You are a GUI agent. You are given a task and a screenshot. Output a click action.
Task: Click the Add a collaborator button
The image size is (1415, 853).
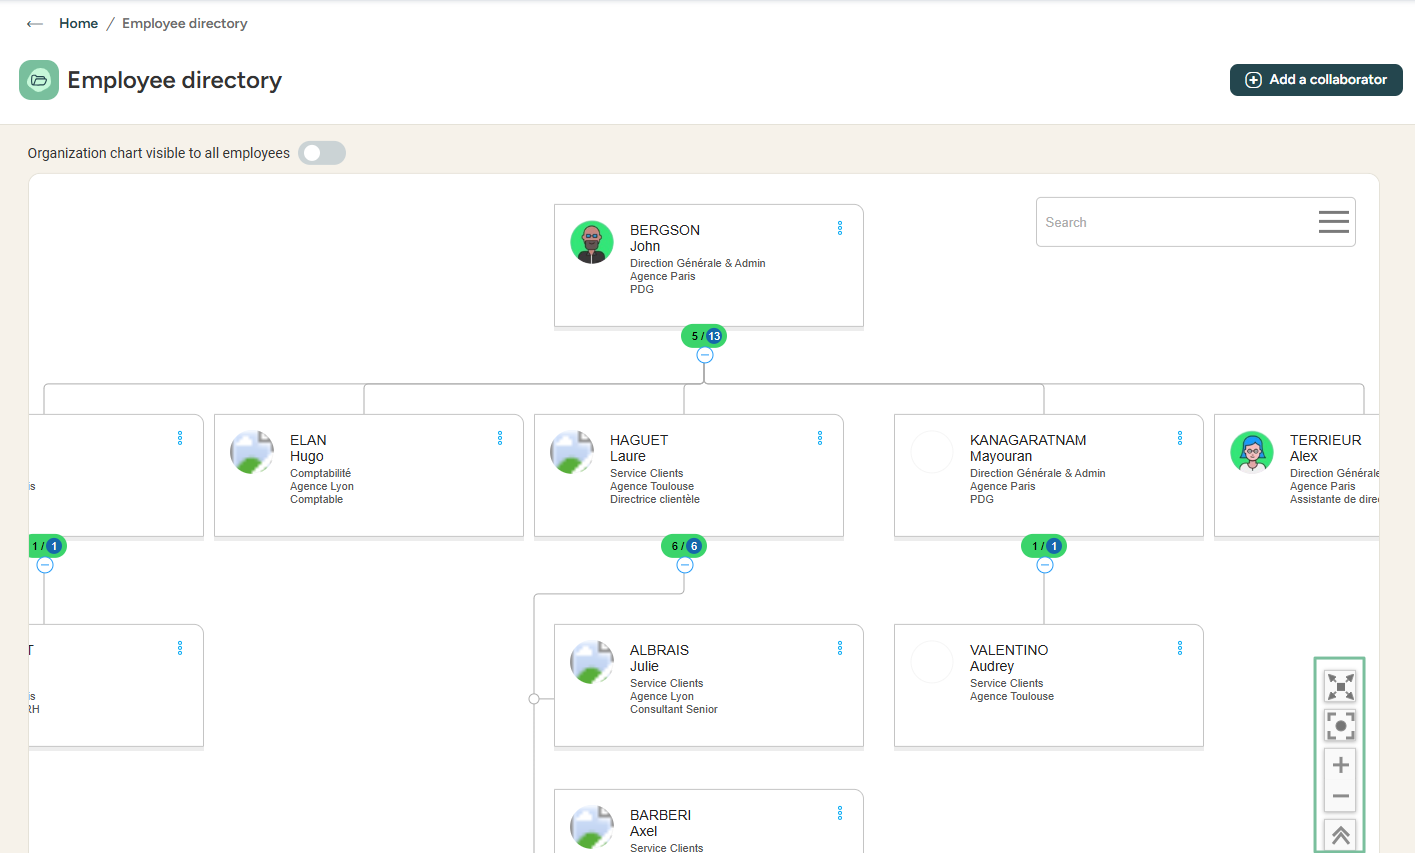(1316, 80)
